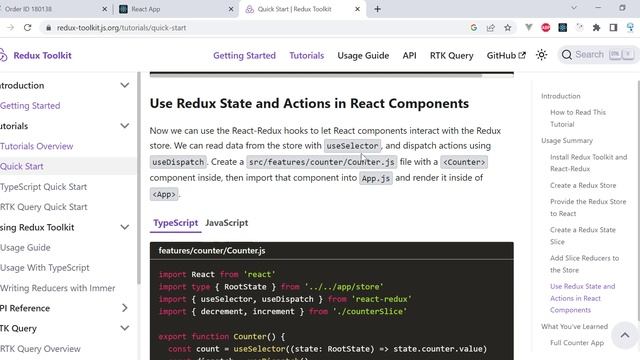Open RTK Query Overview in sidebar
Screen dimensions: 640x360
tap(40, 349)
